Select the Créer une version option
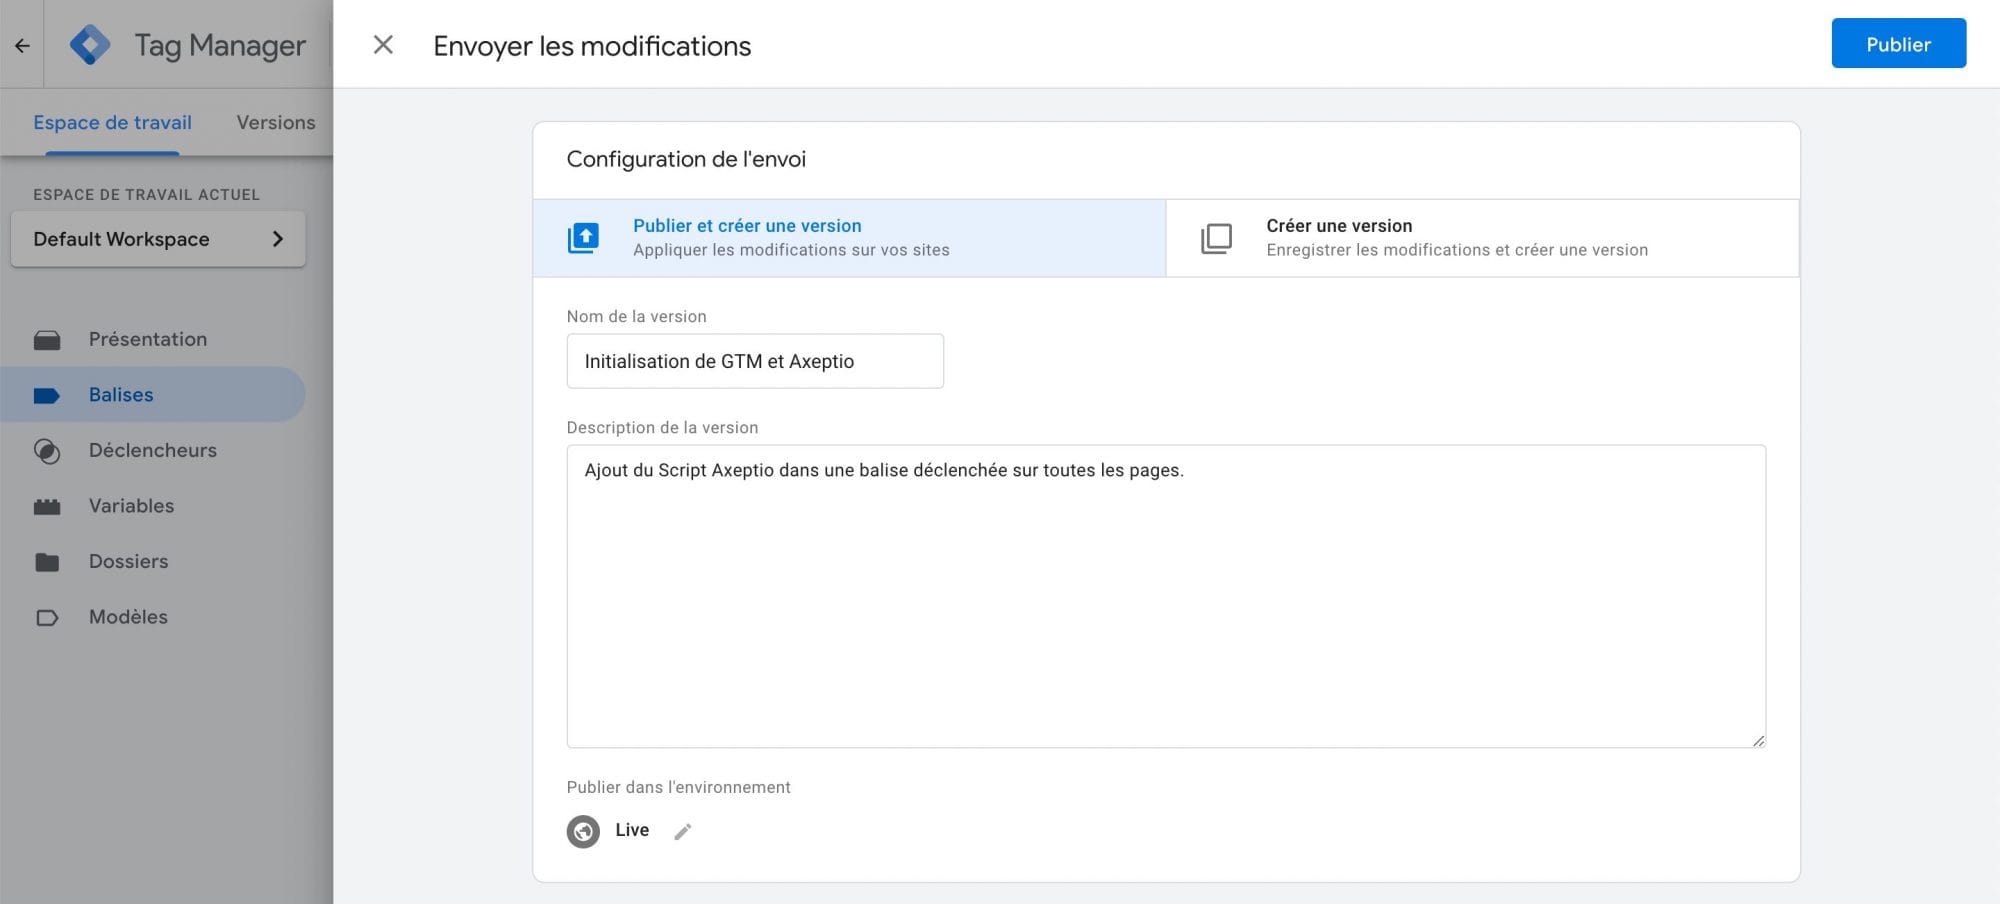 [x=1482, y=238]
